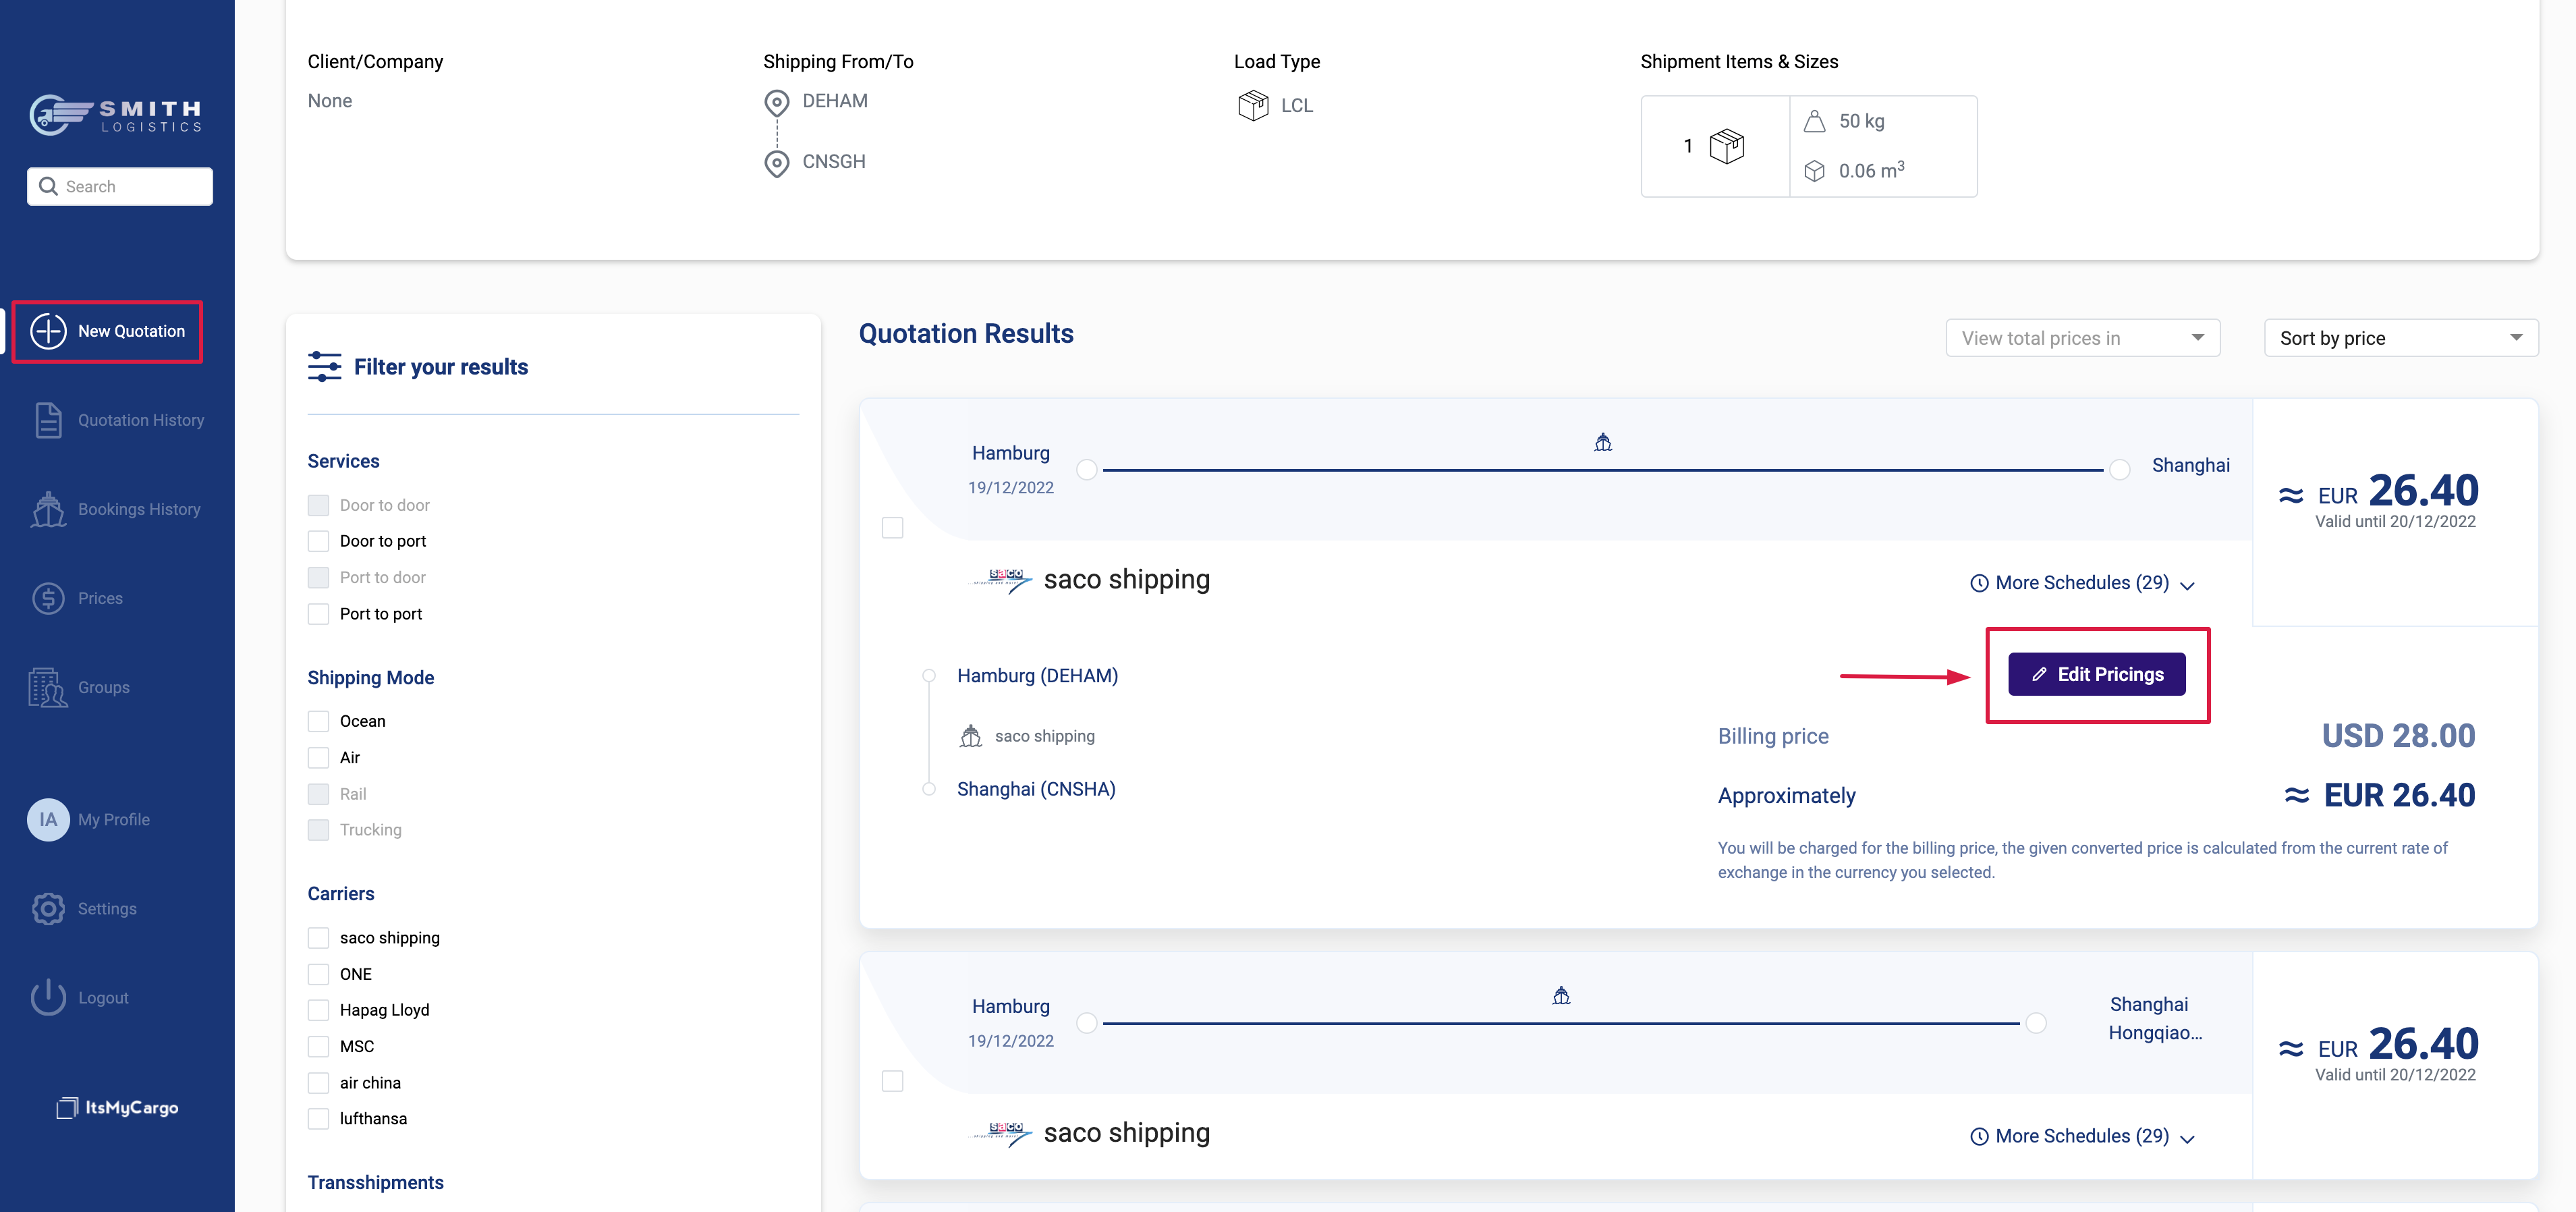
Task: Click the Edit Pricings button
Action: 2096,674
